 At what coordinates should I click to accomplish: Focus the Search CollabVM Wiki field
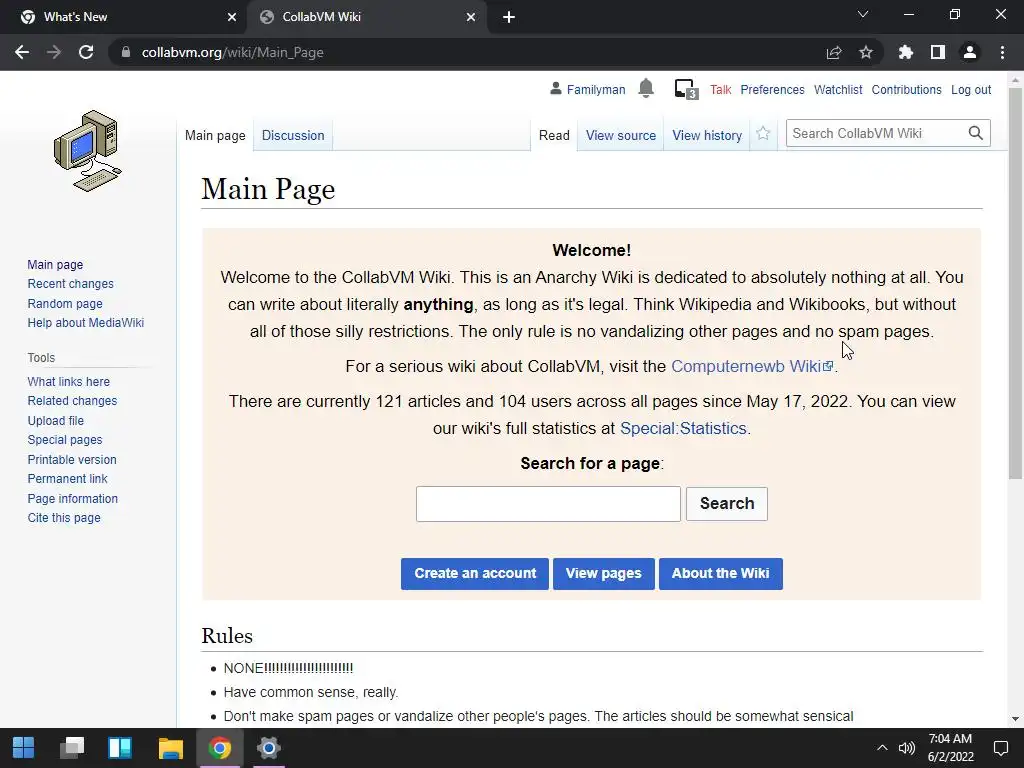(x=875, y=133)
